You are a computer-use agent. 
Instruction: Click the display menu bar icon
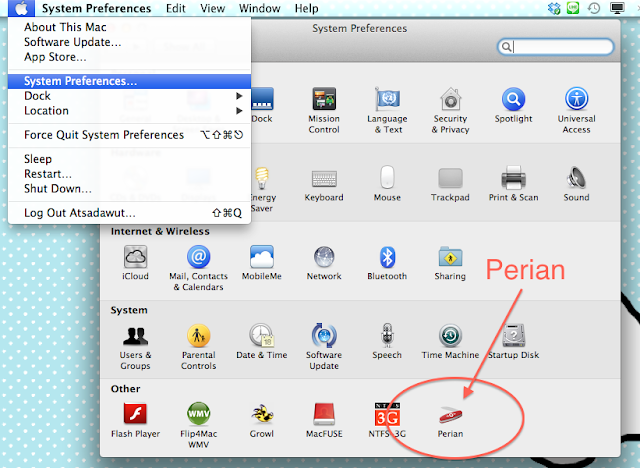coord(617,8)
